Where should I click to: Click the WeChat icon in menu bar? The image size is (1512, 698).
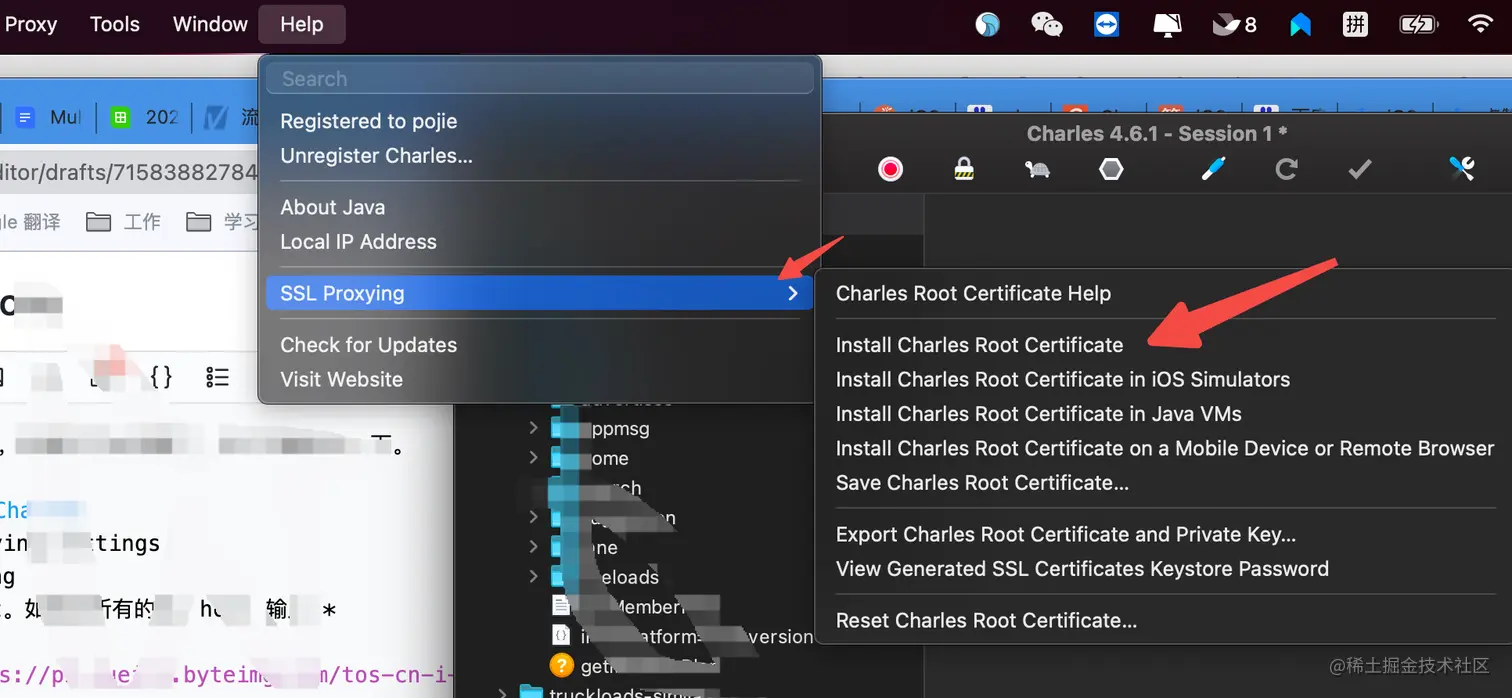pyautogui.click(x=1046, y=24)
